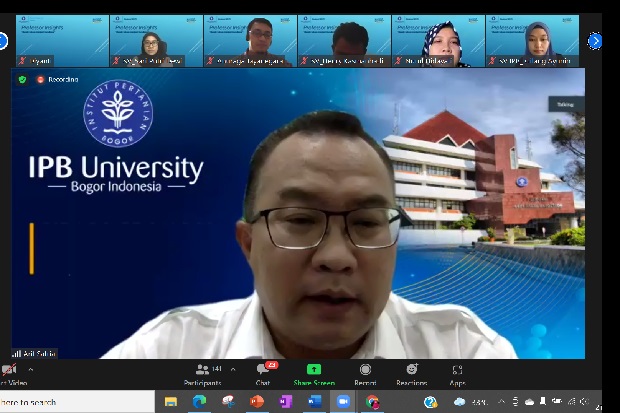Go to next page of participant thumbnails

coord(595,41)
